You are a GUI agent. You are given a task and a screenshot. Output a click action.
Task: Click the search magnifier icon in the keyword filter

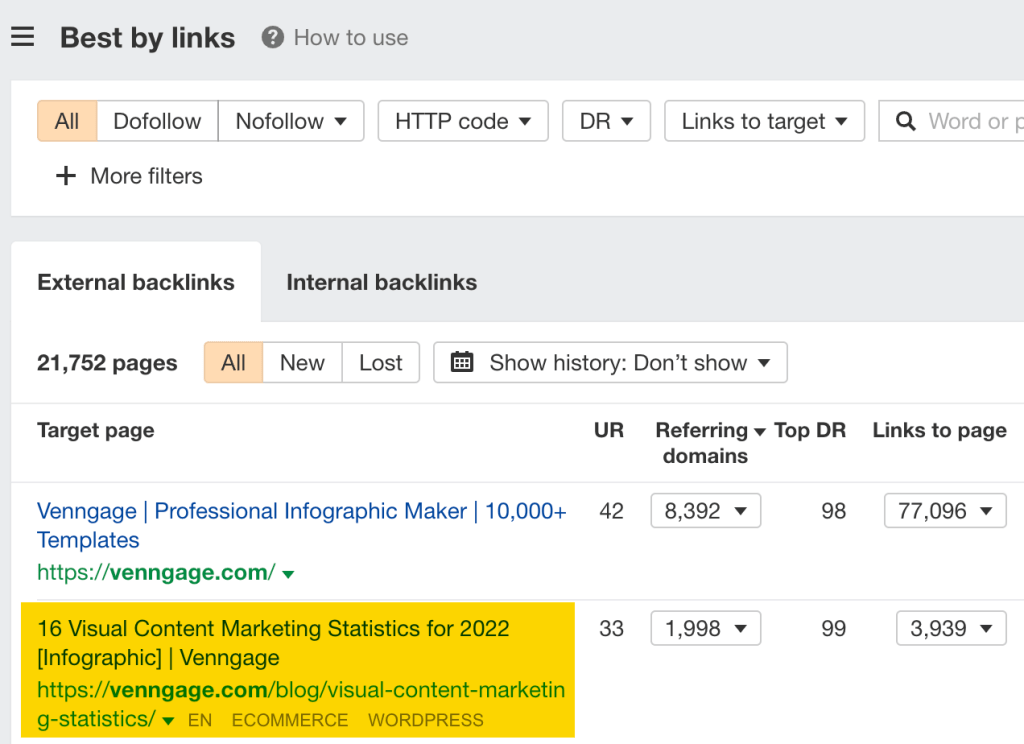[906, 121]
